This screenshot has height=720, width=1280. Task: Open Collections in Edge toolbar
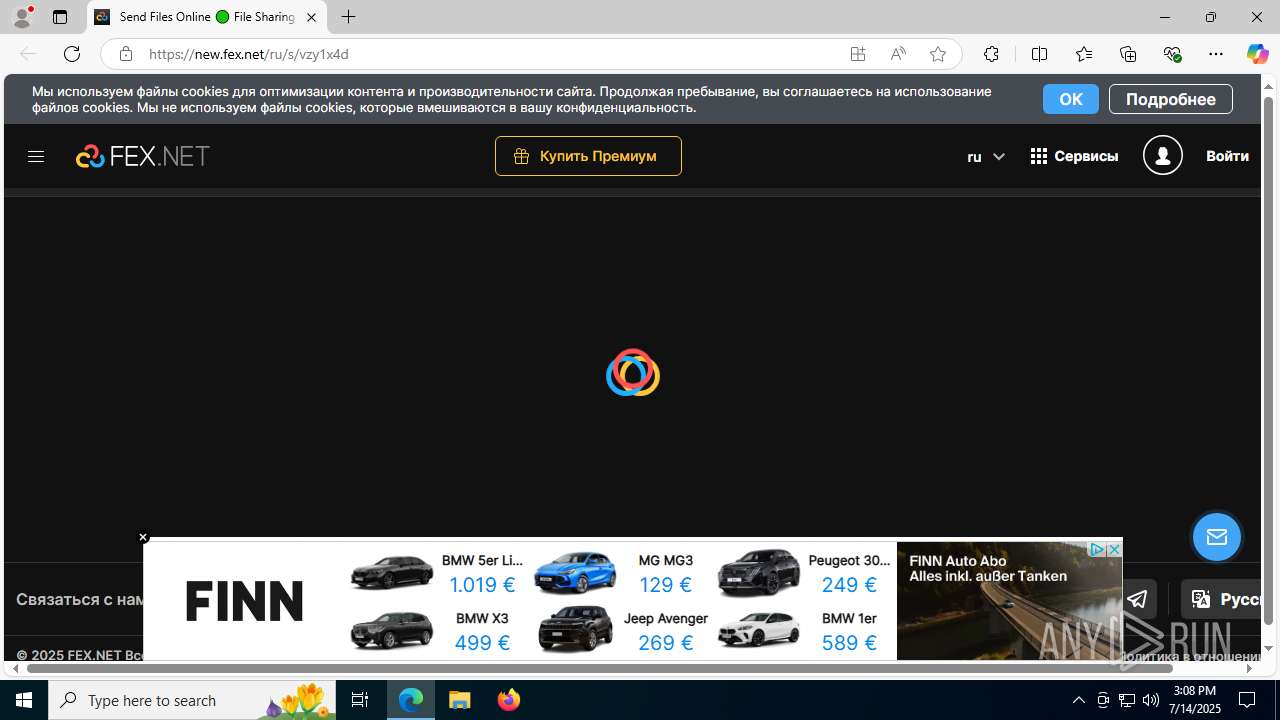(1128, 54)
